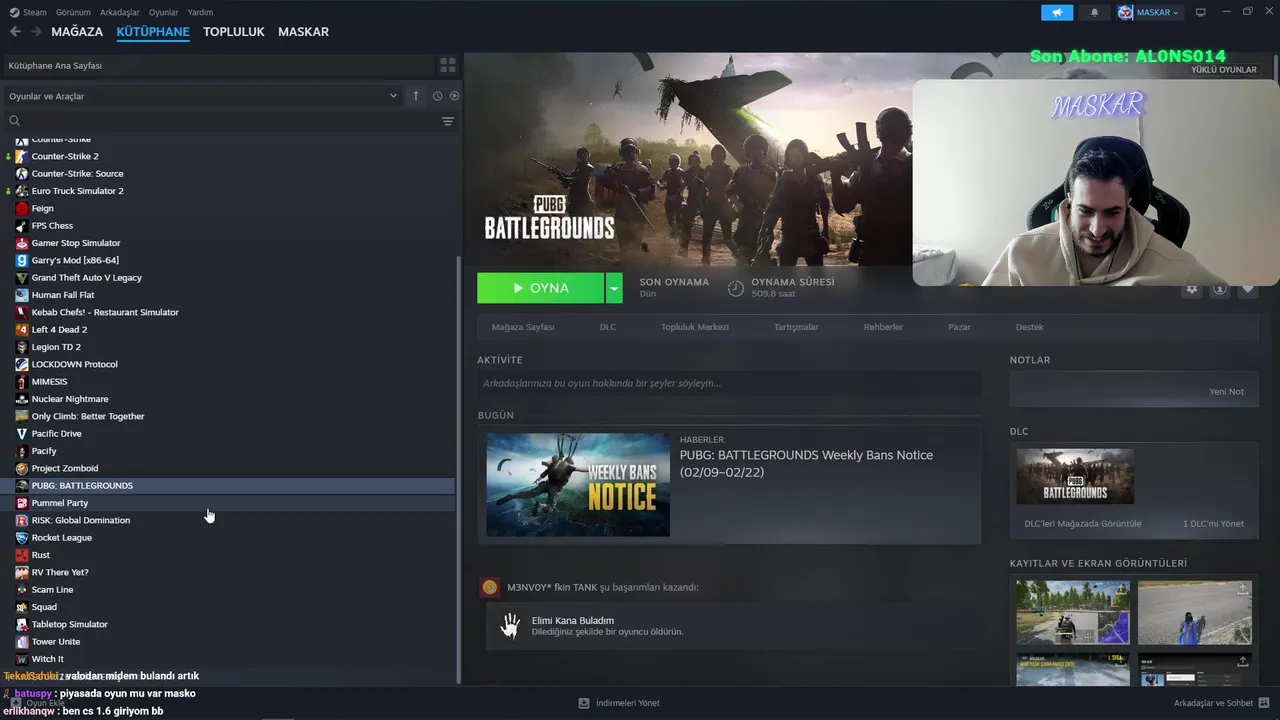Click Yeni Not button in notes
This screenshot has width=1280, height=720.
pos(1227,392)
